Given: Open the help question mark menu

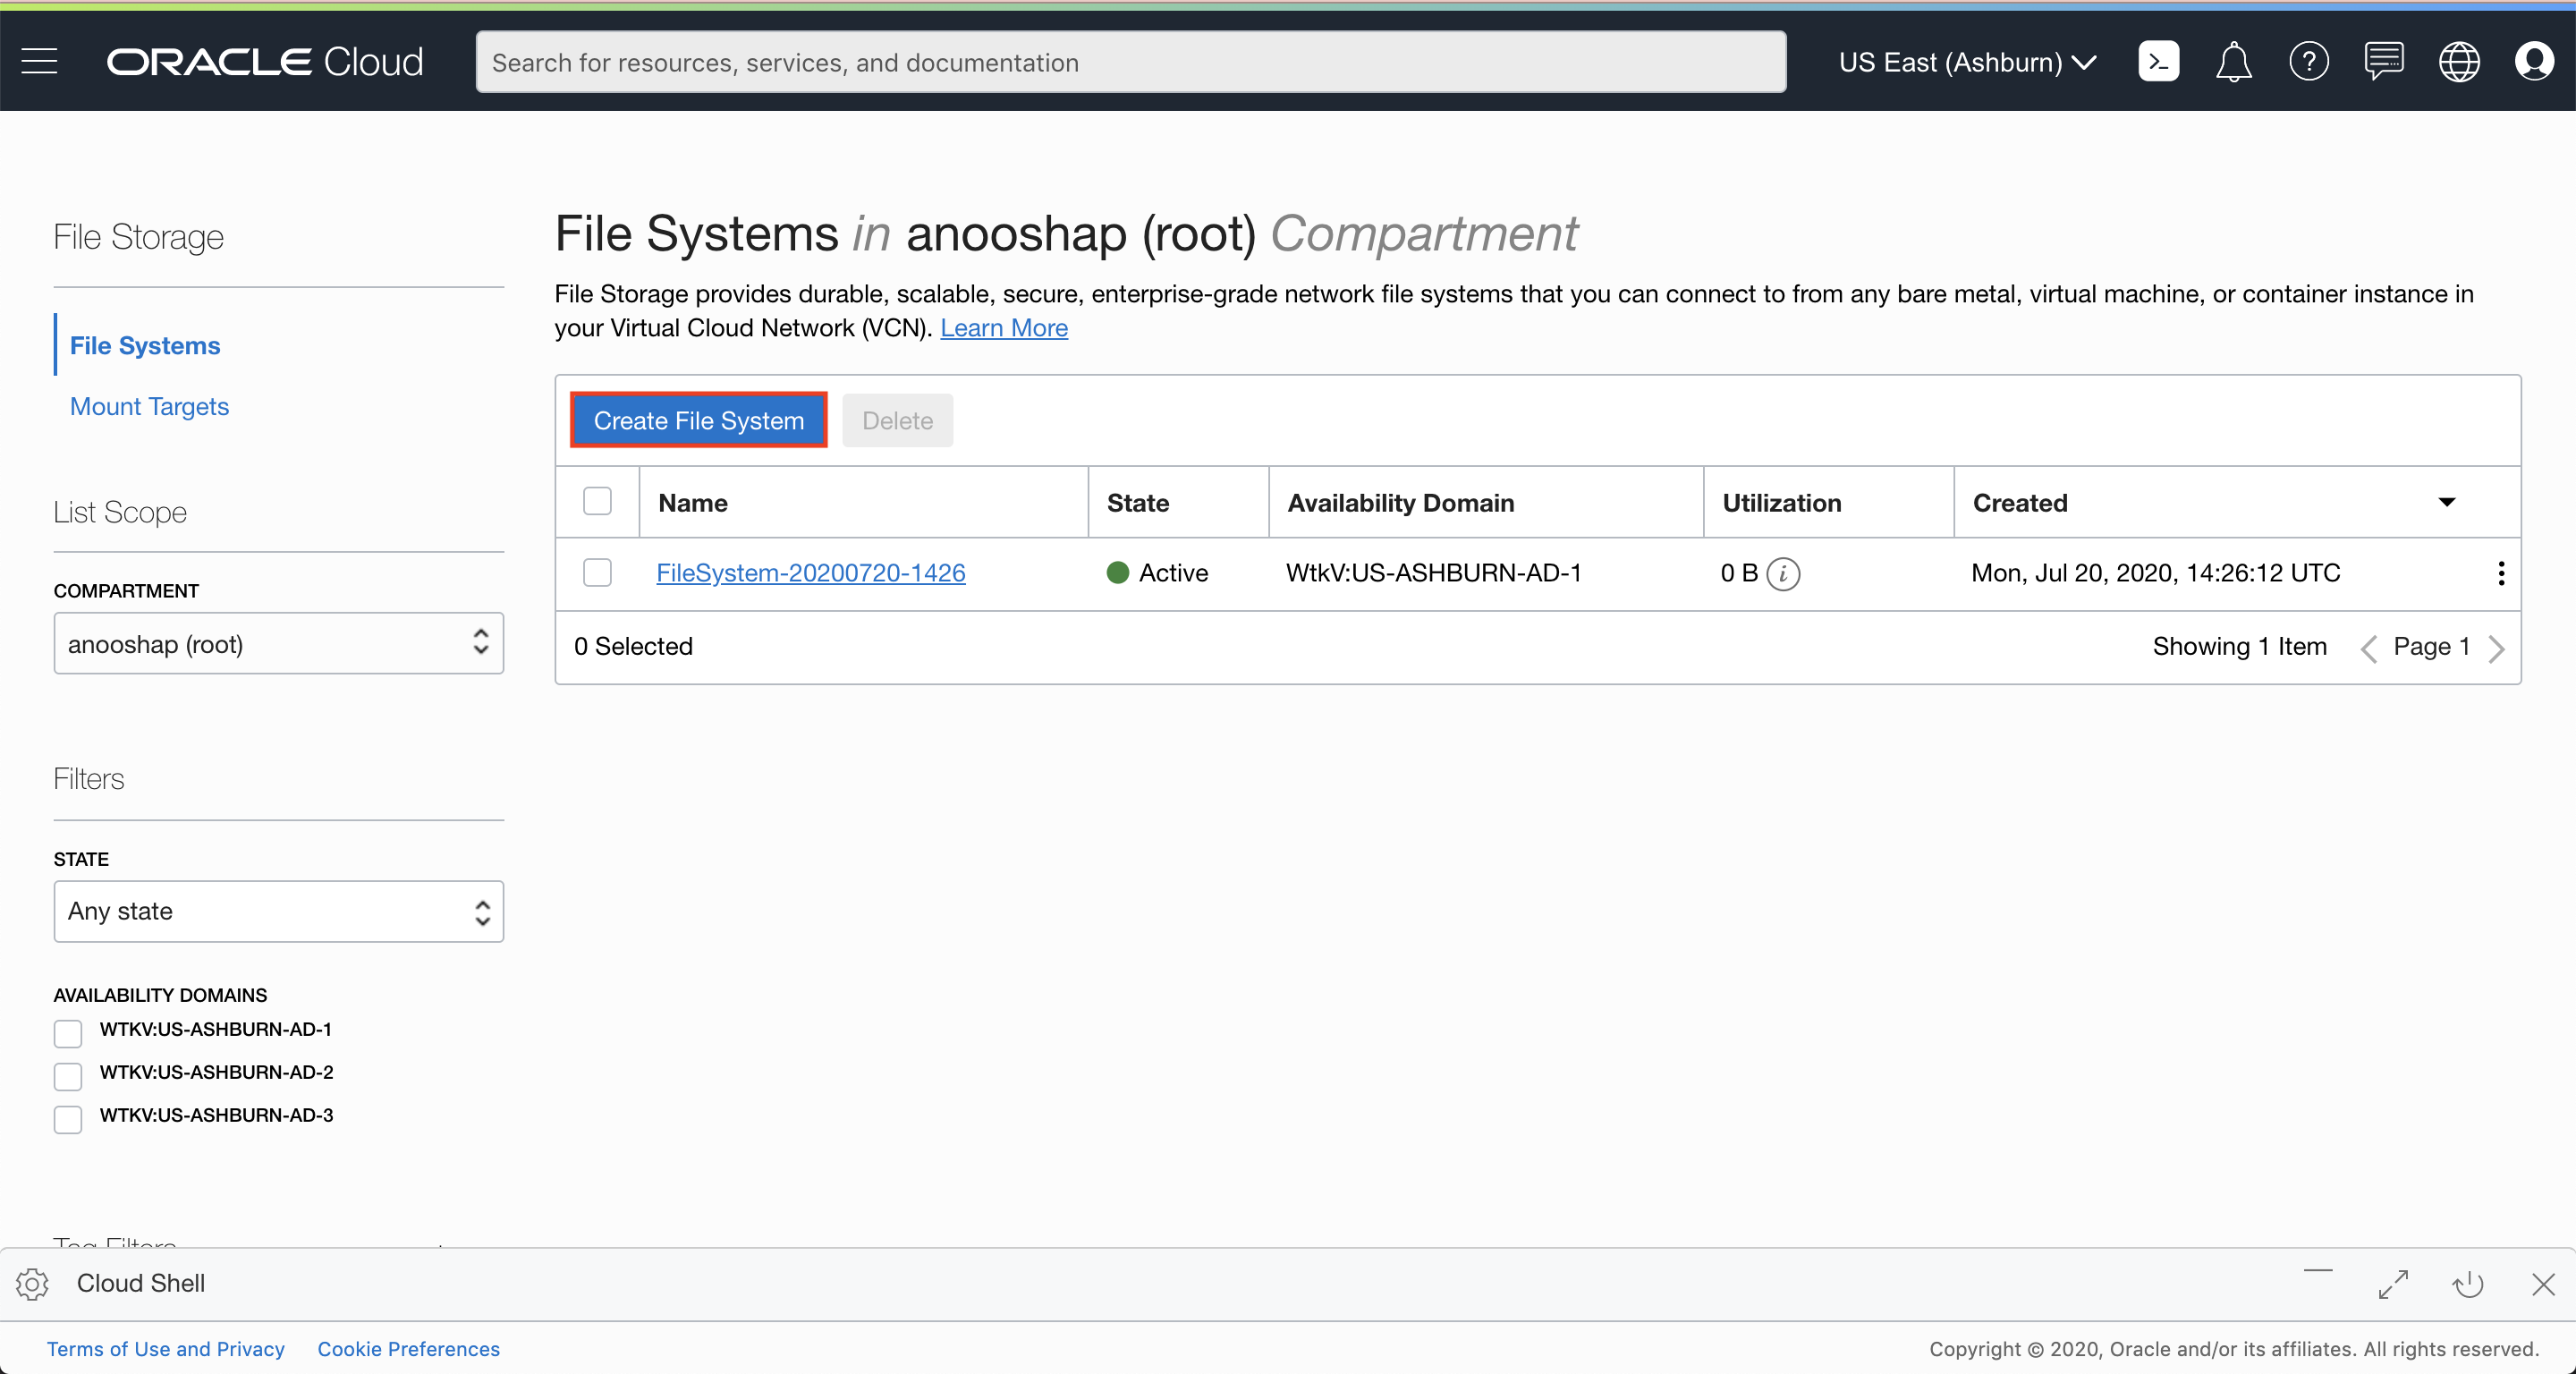Looking at the screenshot, I should [2308, 62].
